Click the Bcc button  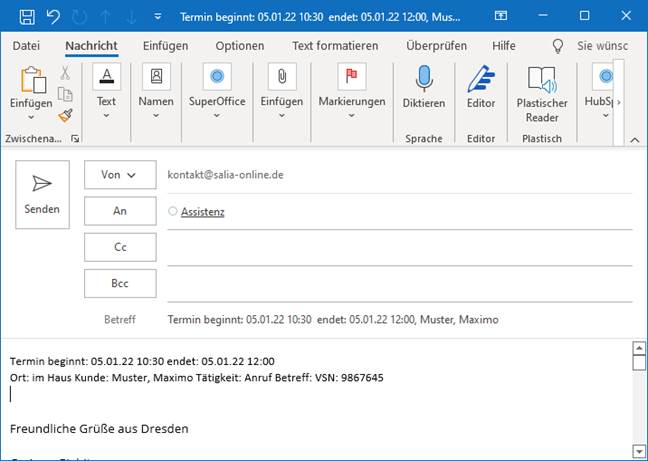120,283
